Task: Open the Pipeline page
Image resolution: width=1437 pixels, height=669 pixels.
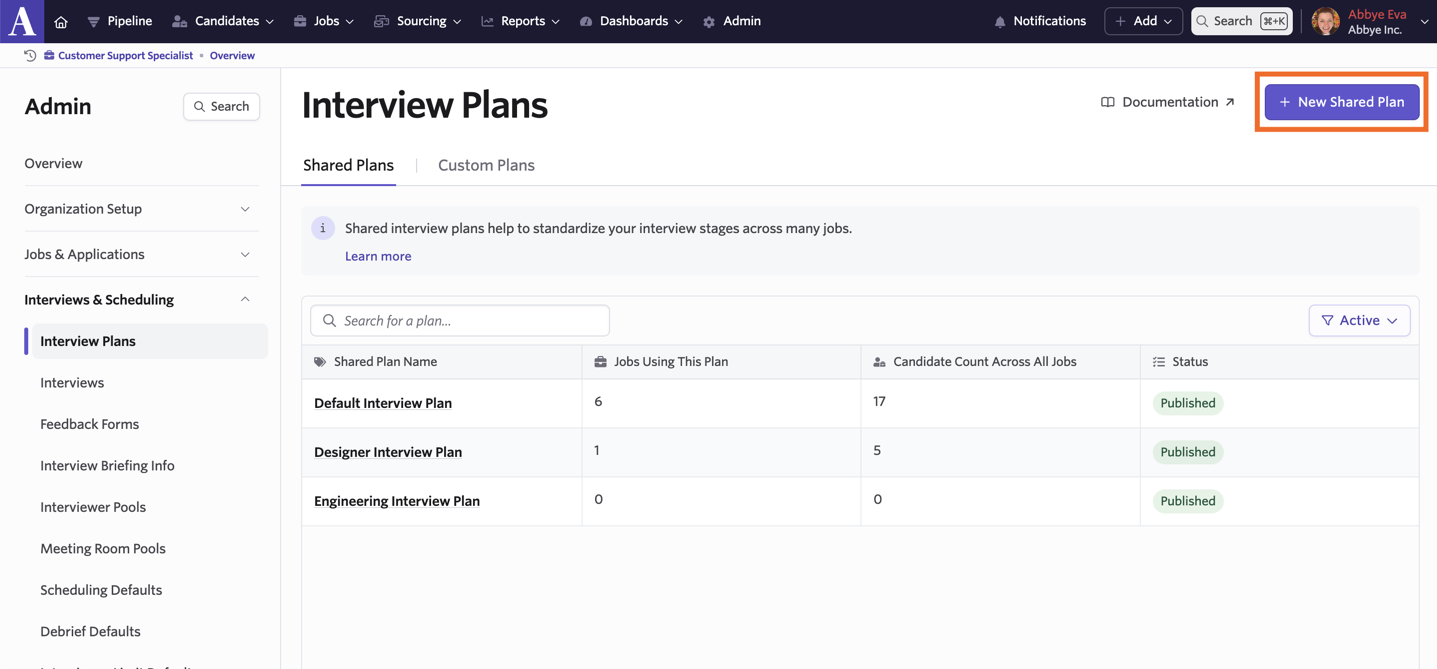Action: pyautogui.click(x=120, y=21)
